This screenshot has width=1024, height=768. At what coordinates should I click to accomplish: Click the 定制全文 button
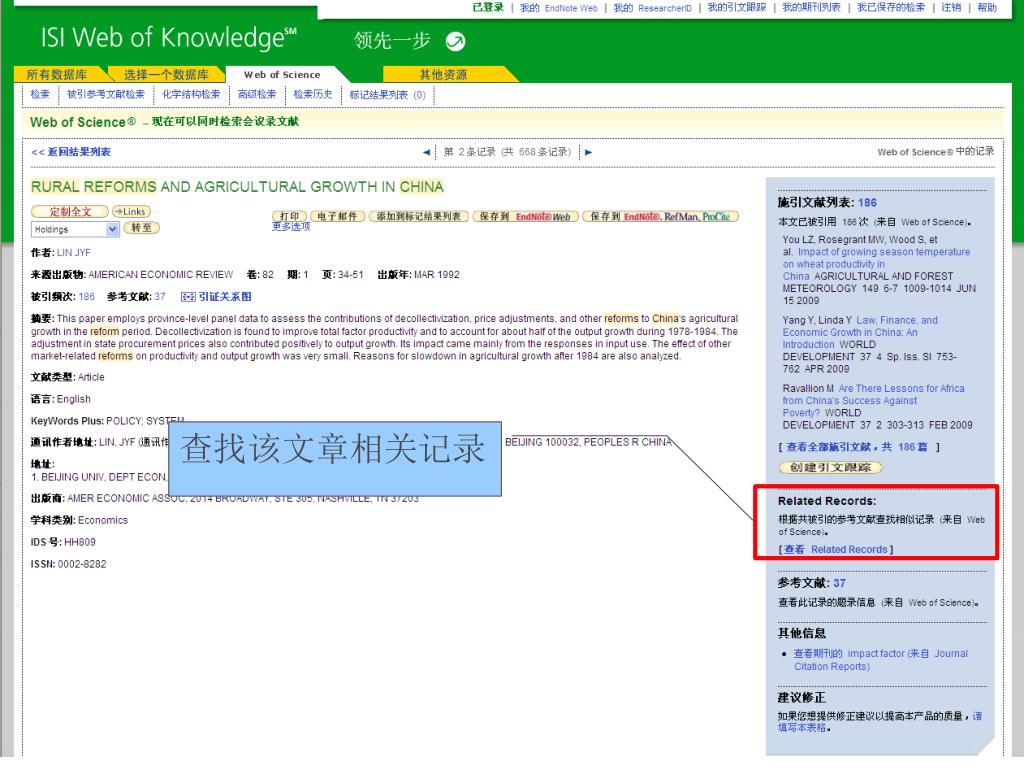coord(70,212)
